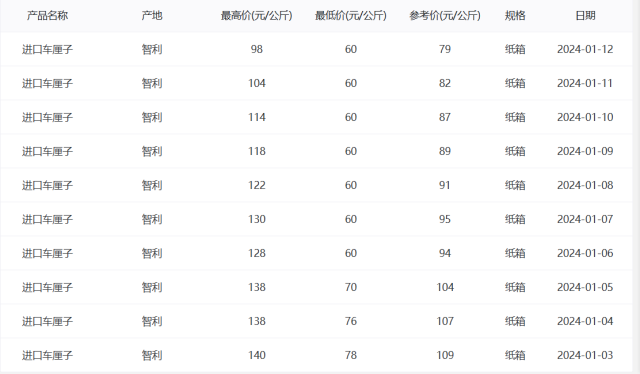Click the 产品名称 column header
This screenshot has height=374, width=640.
click(47, 16)
